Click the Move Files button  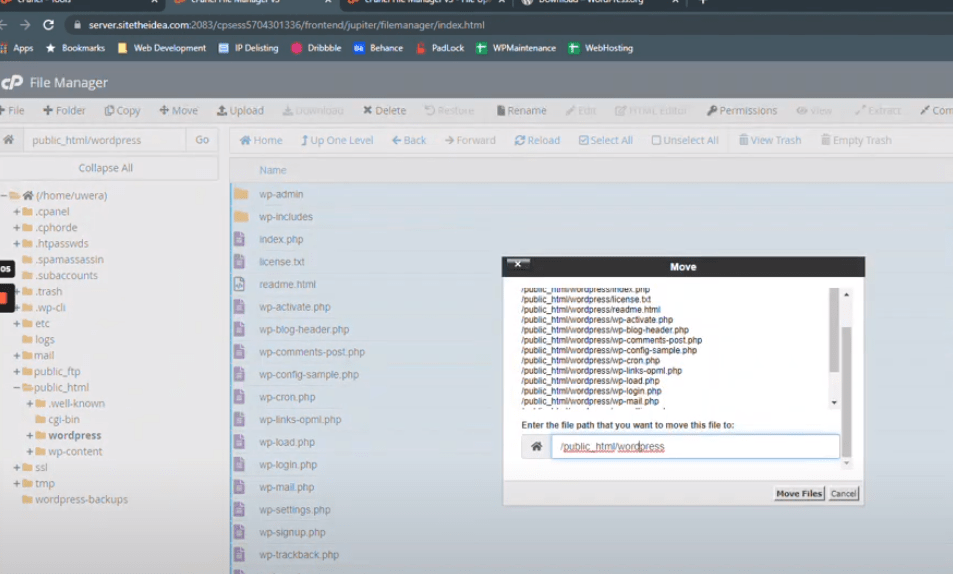click(799, 493)
